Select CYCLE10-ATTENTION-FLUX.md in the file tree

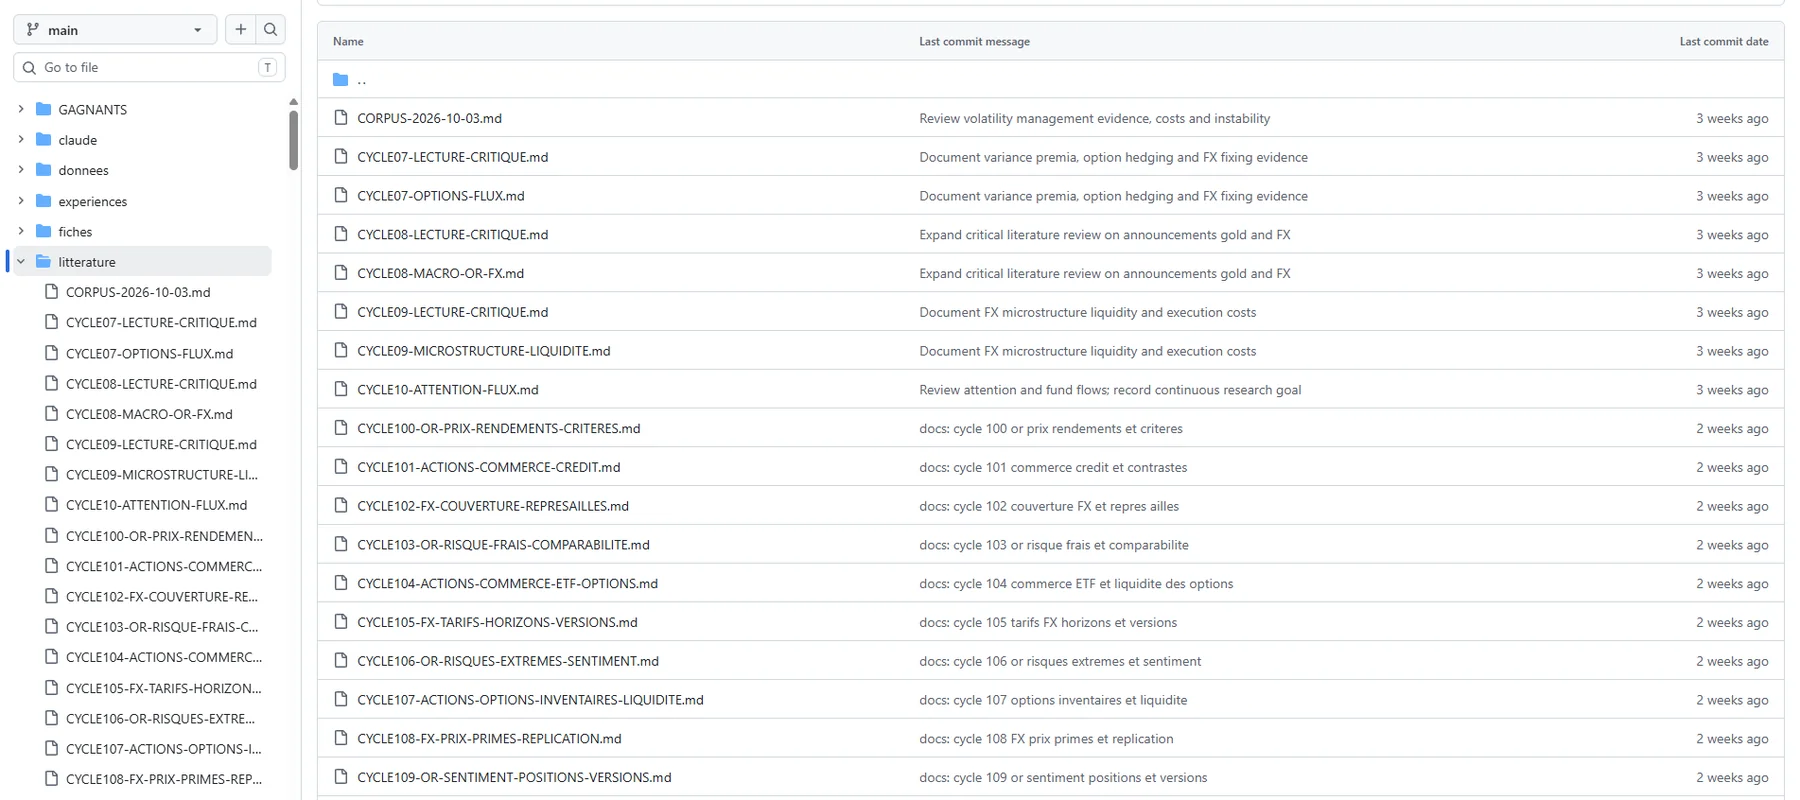tap(156, 505)
